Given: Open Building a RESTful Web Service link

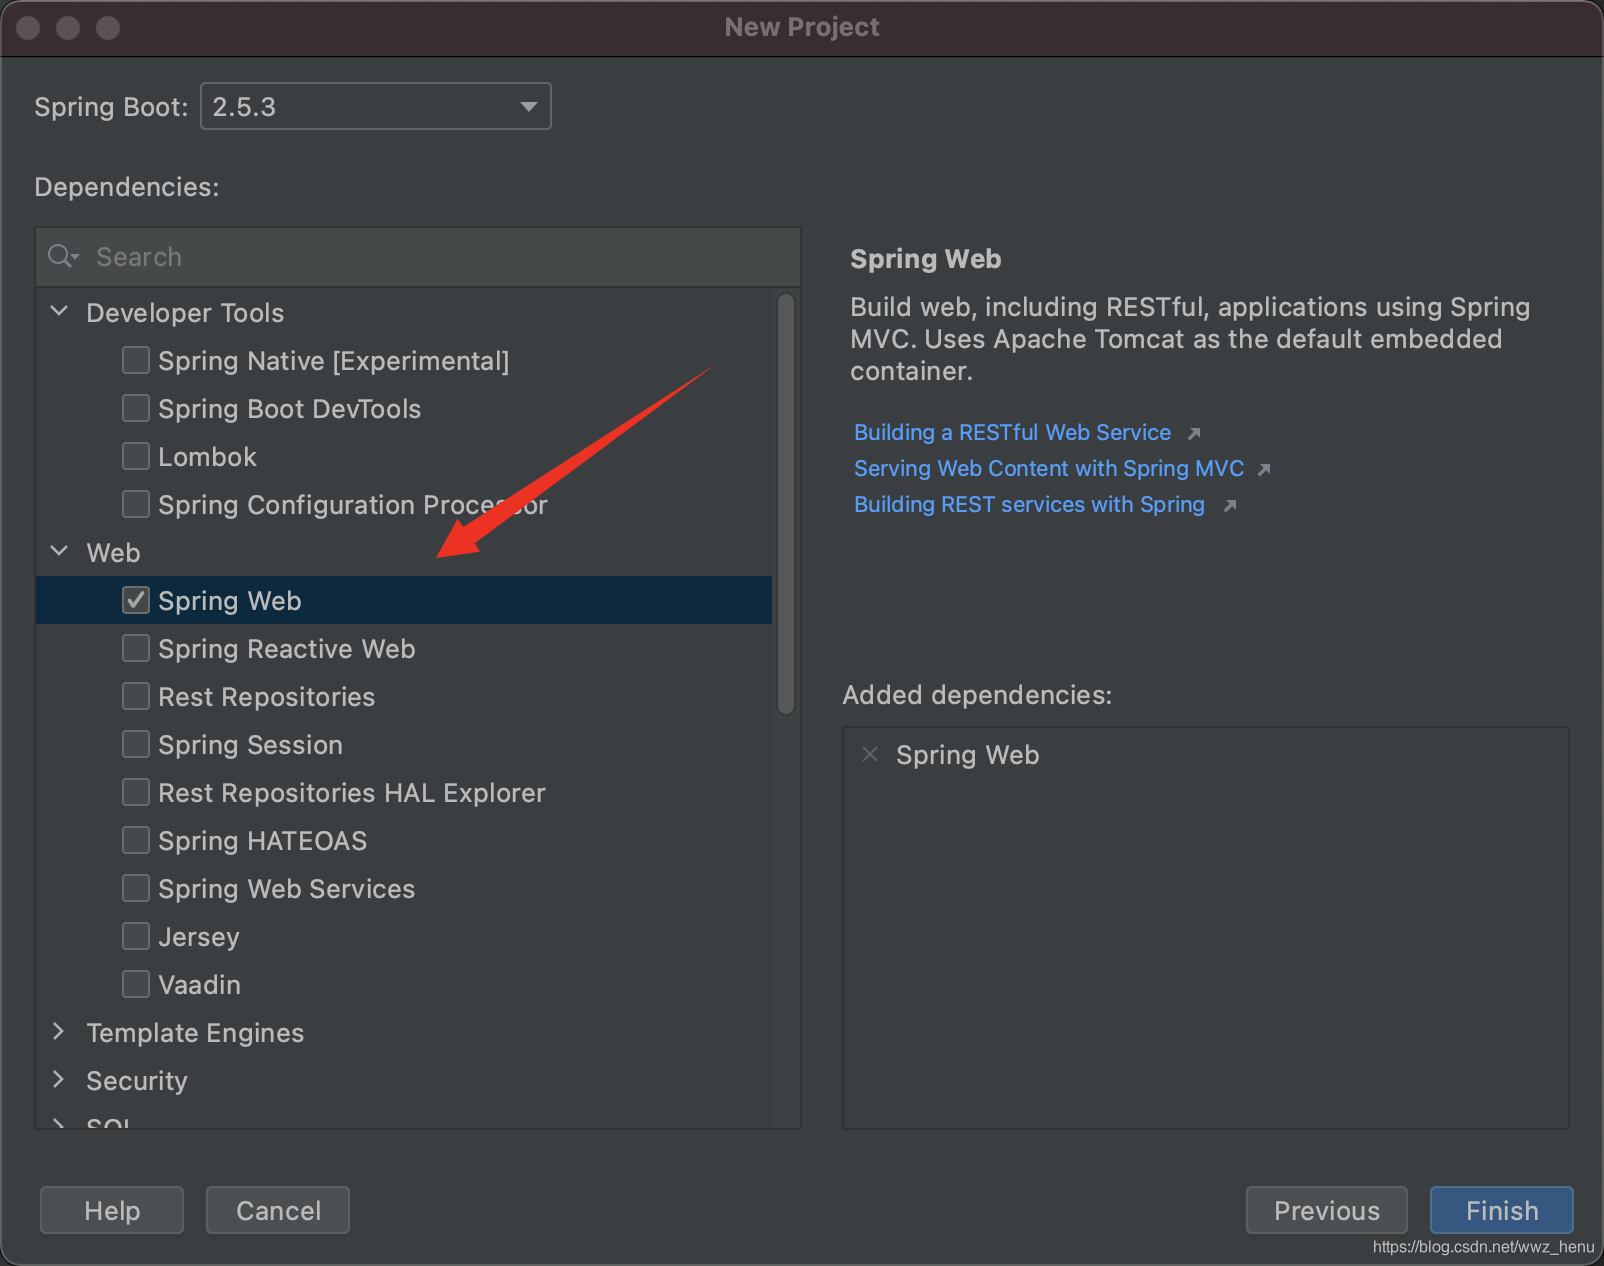Looking at the screenshot, I should [x=1012, y=432].
